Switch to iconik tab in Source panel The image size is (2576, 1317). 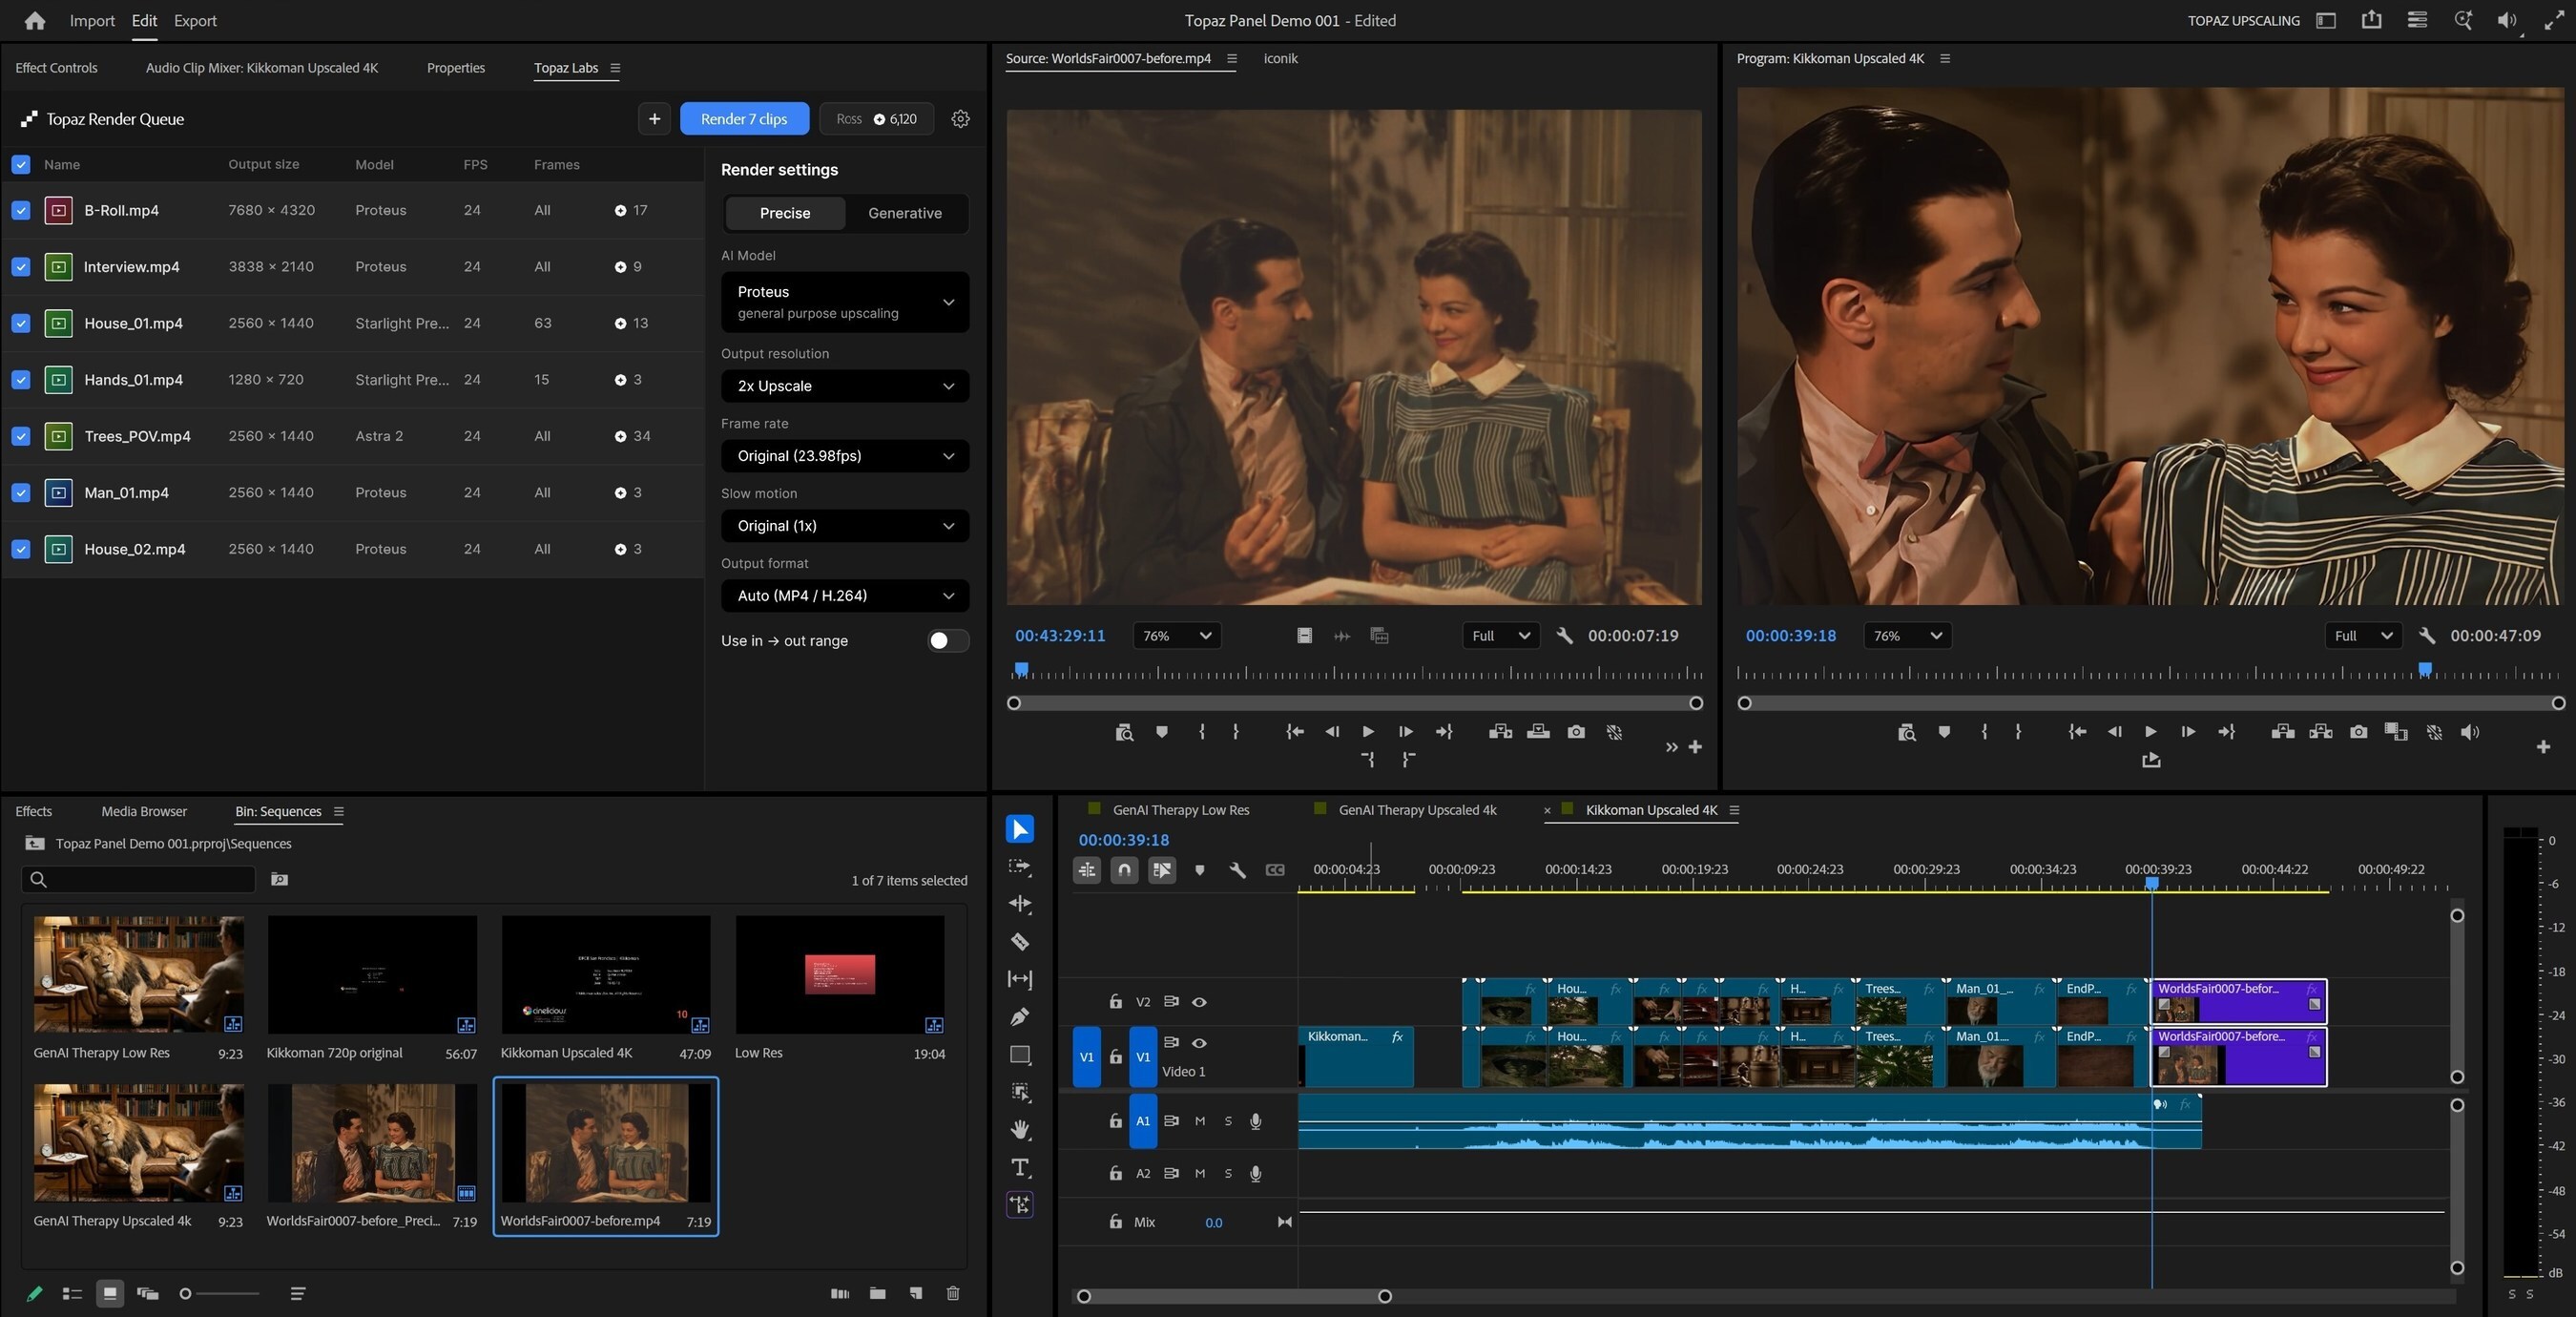click(x=1280, y=58)
